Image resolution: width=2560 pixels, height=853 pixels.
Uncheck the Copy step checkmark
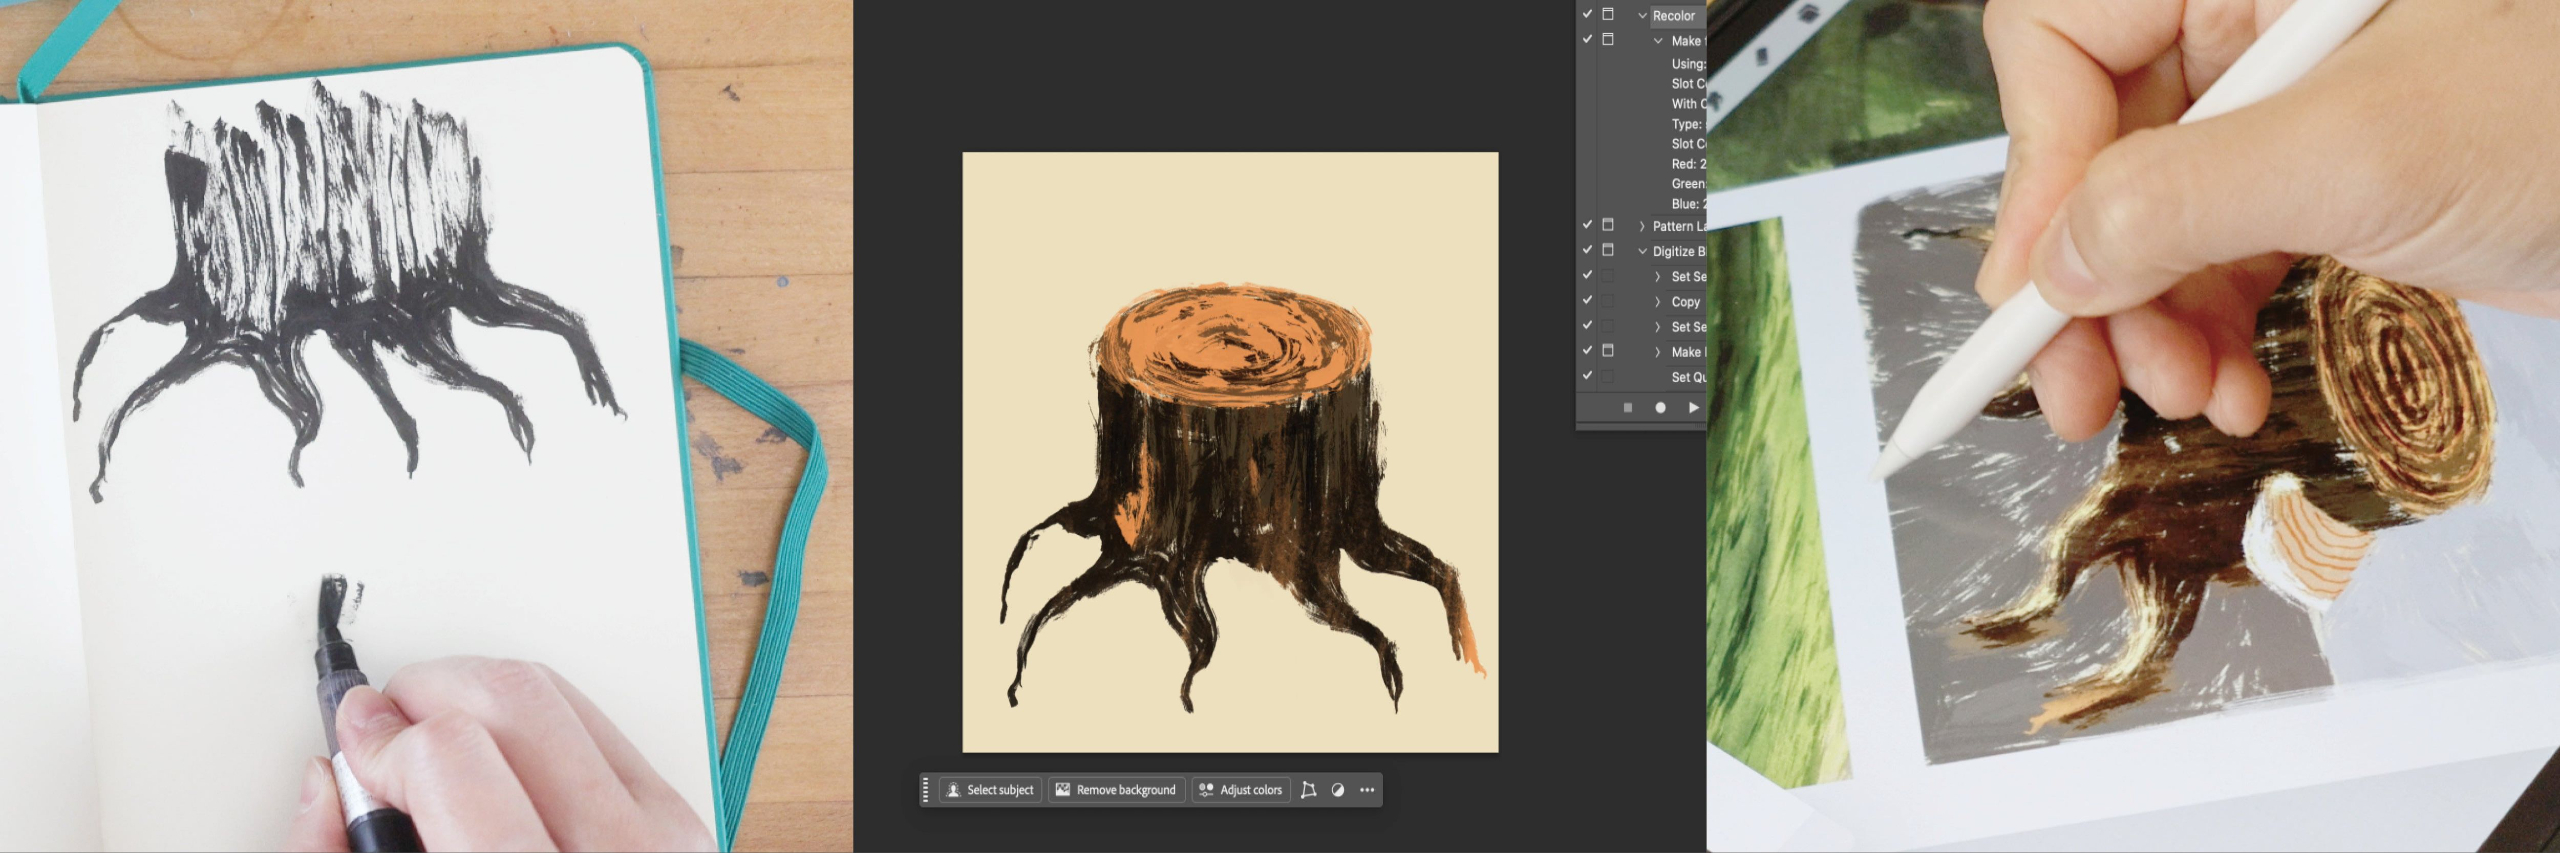[x=1587, y=300]
